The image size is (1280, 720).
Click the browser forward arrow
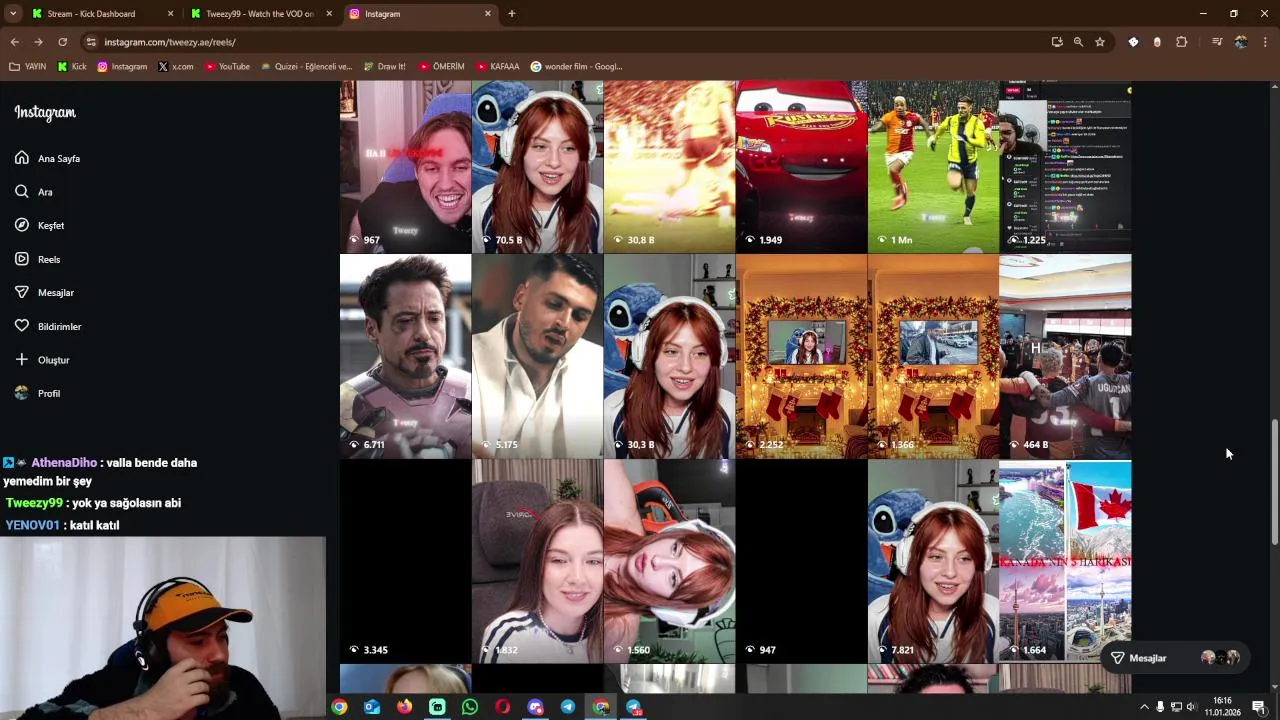pos(38,42)
